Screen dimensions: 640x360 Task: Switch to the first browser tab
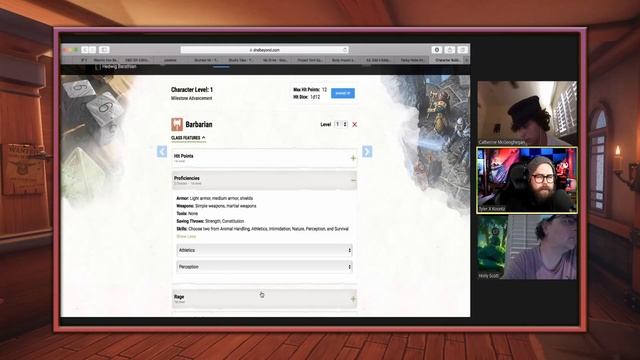pos(84,60)
